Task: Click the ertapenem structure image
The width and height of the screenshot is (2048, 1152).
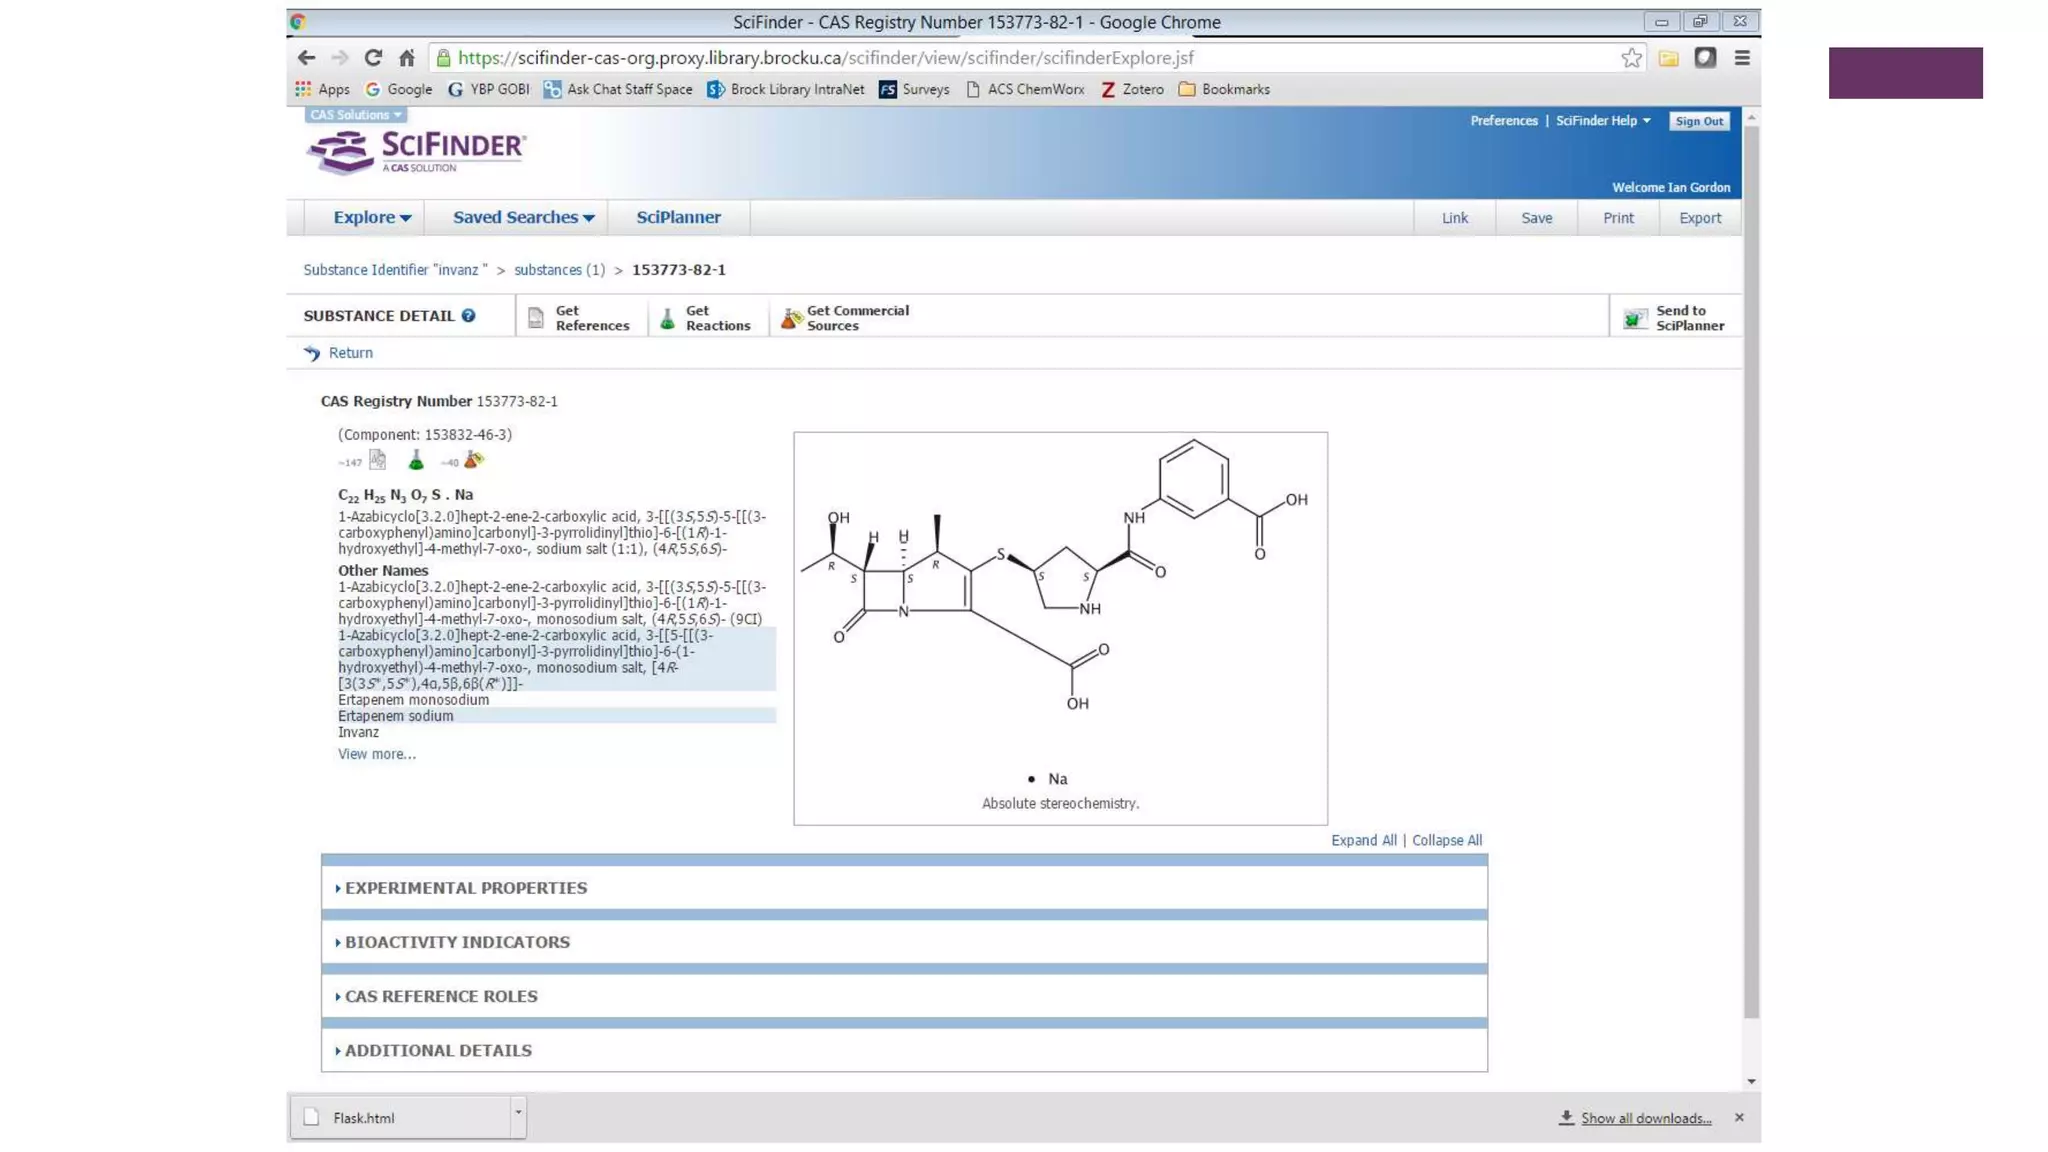Action: [1060, 600]
